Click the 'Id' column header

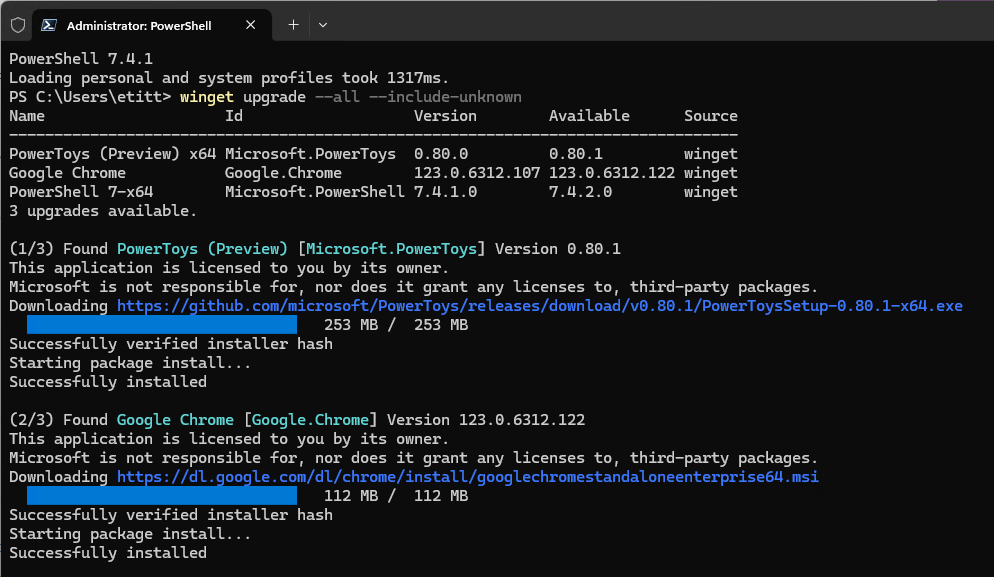[x=234, y=116]
